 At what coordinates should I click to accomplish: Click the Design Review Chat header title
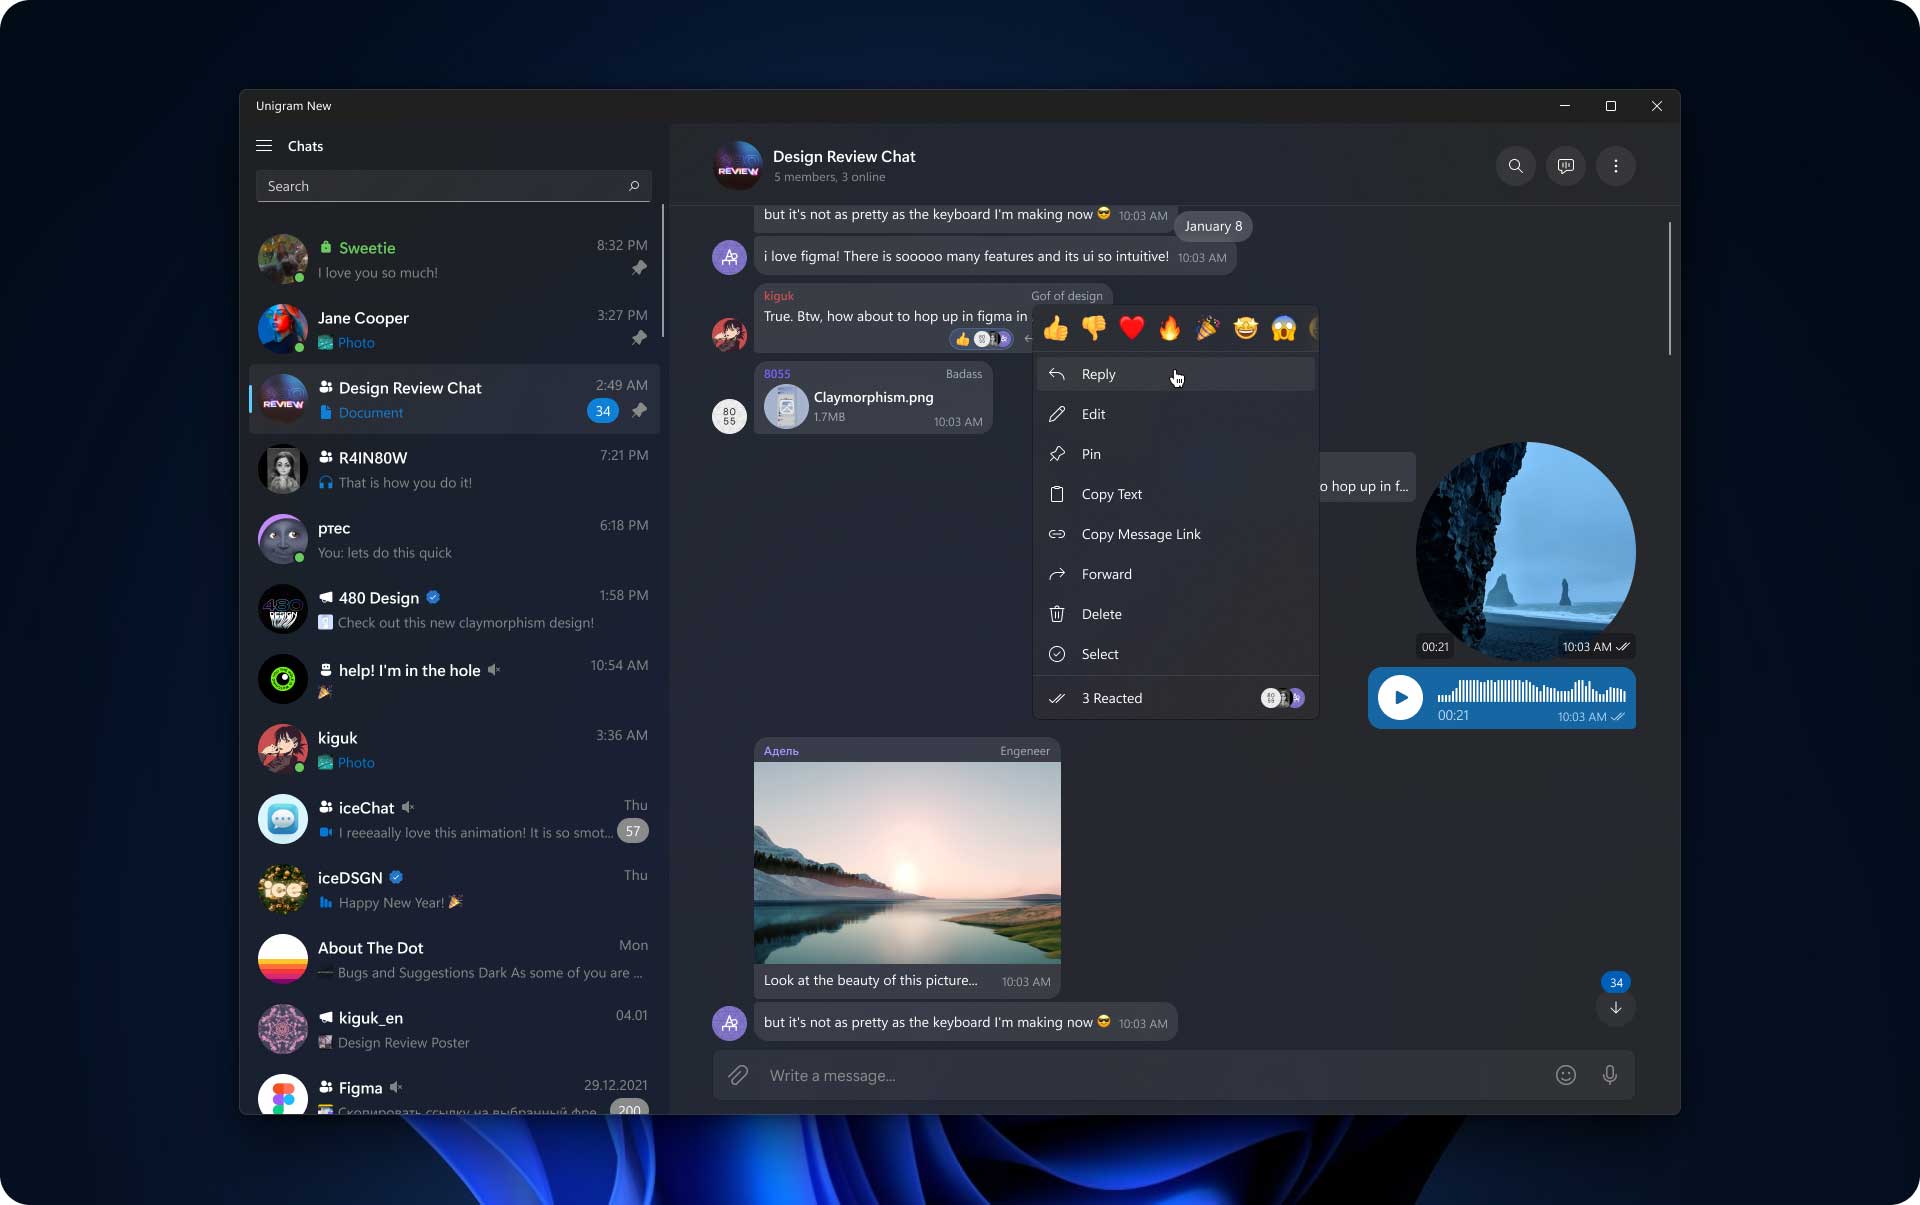(844, 156)
